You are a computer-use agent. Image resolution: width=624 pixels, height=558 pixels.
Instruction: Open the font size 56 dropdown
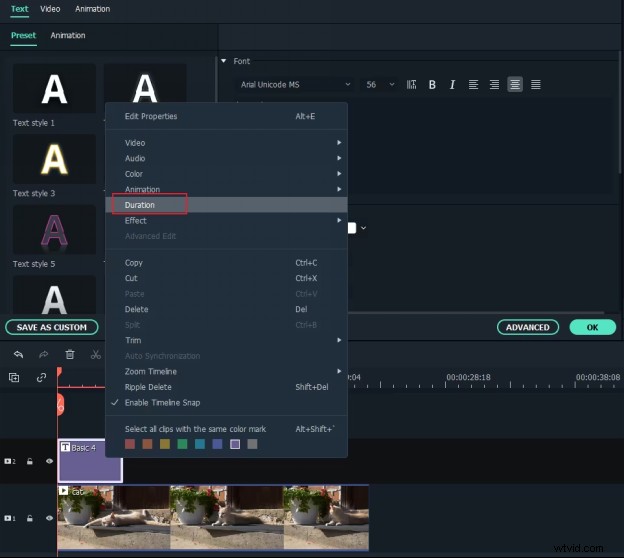point(380,84)
